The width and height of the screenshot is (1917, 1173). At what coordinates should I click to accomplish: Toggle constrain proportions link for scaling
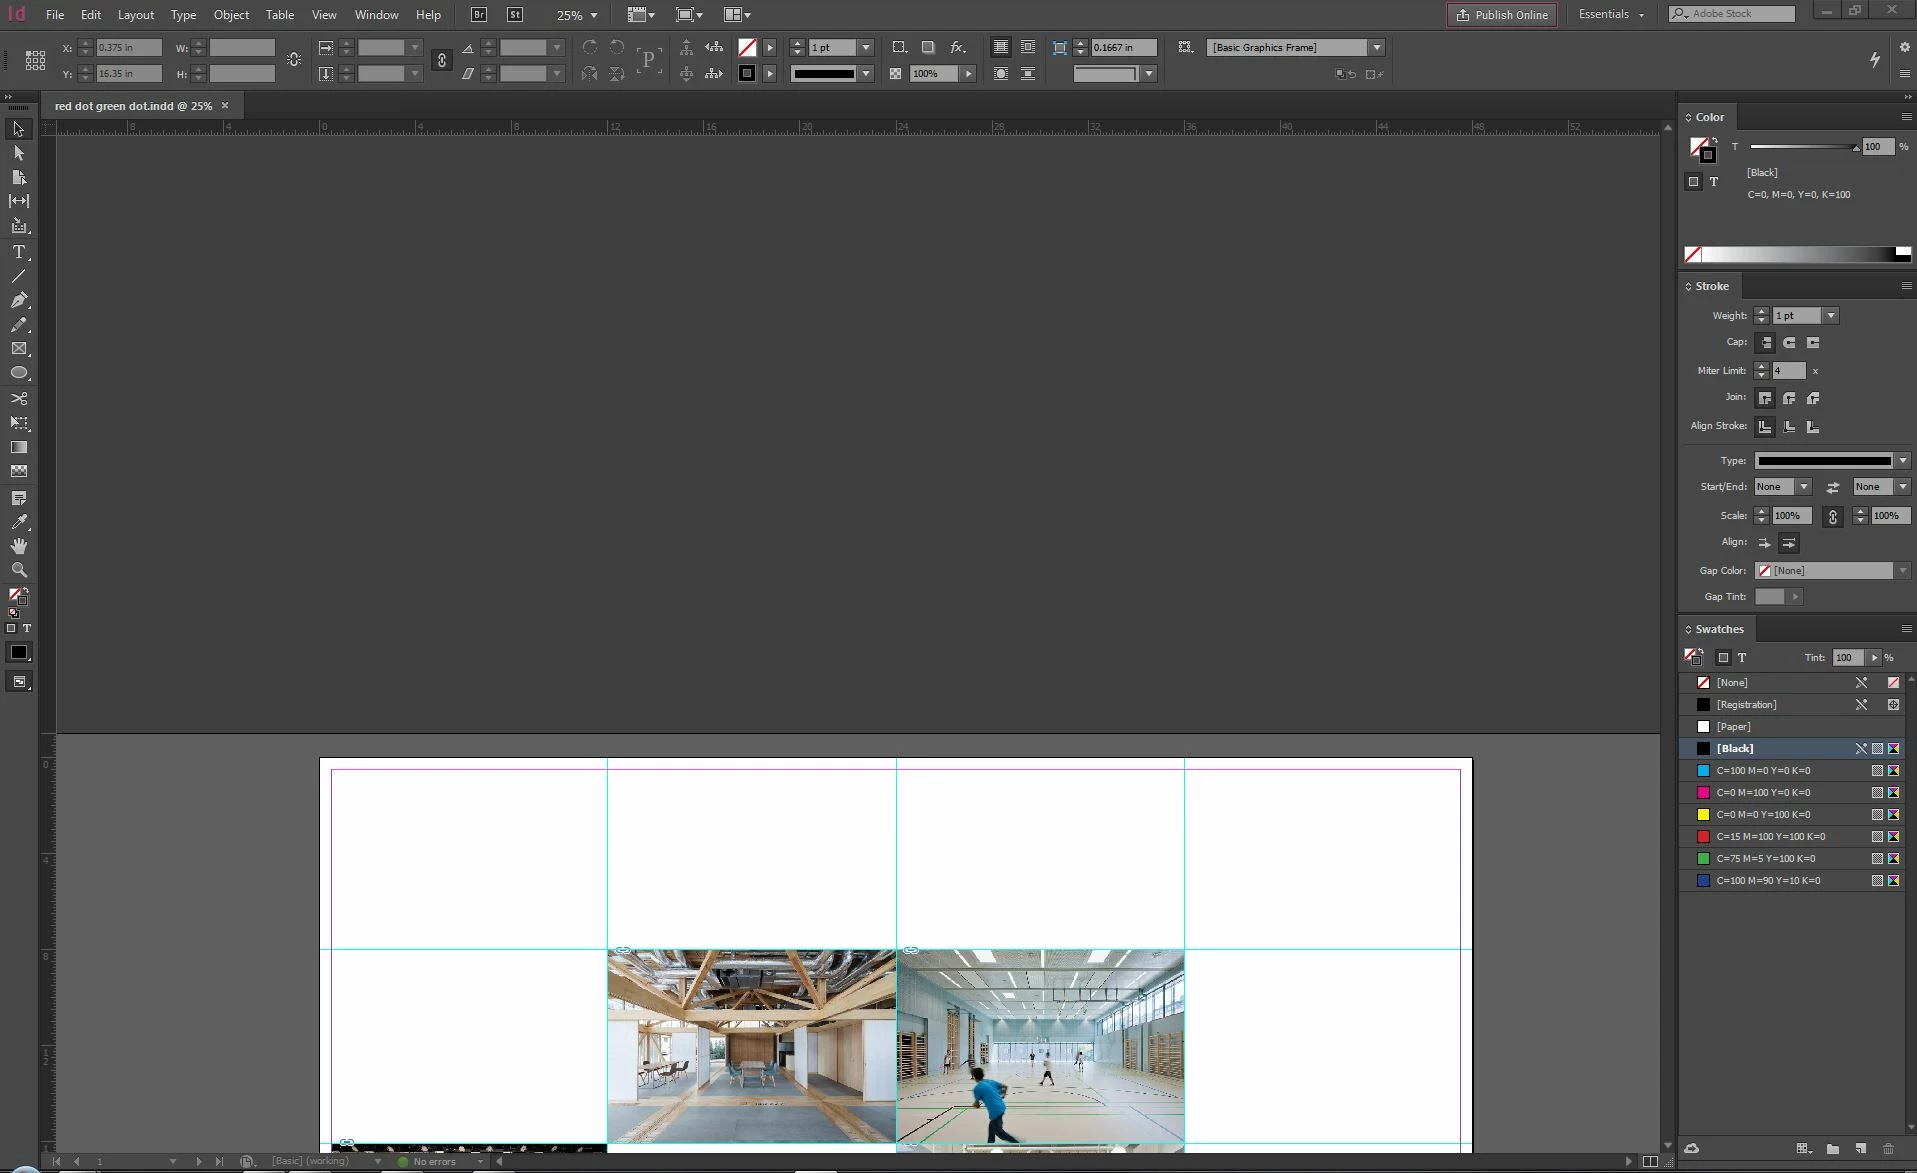pos(441,60)
